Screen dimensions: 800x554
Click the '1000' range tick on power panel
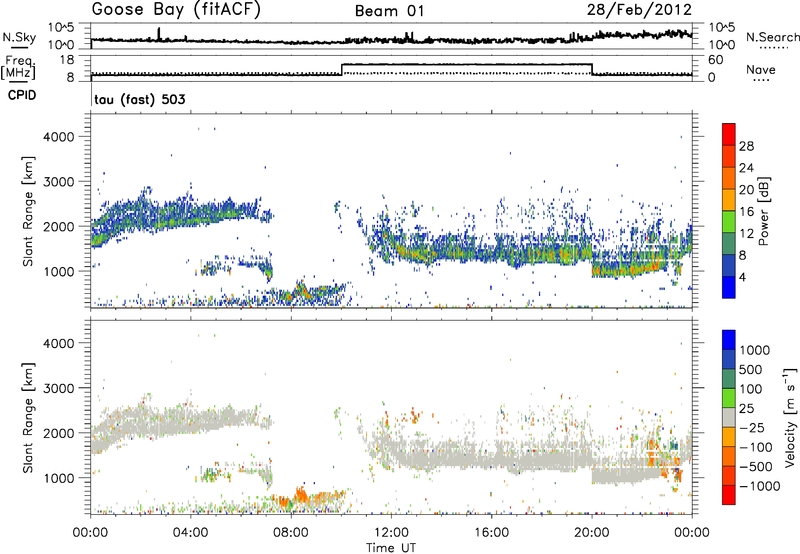58,271
